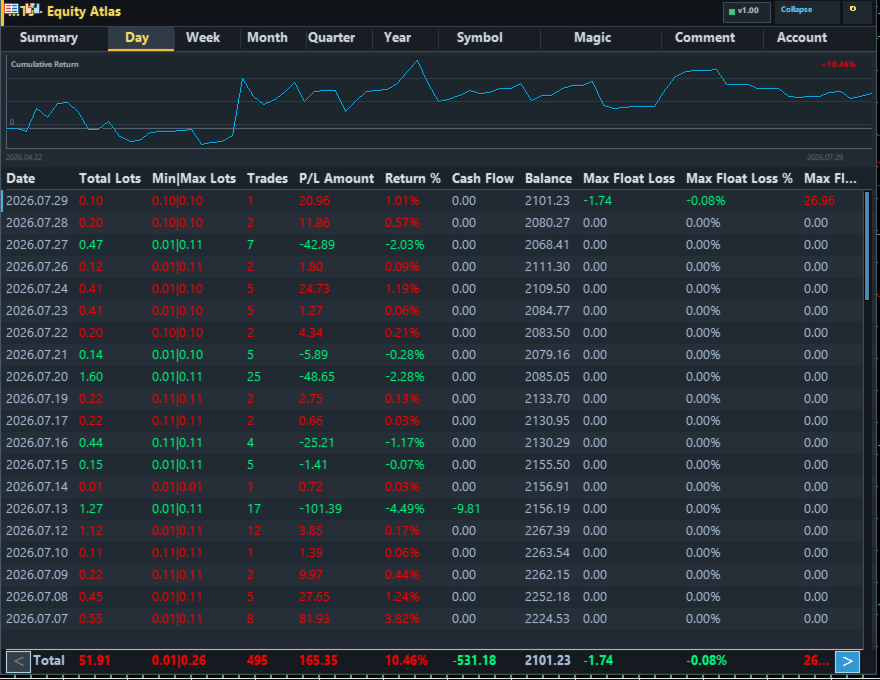Show the Quarter breakdown tab

click(x=332, y=38)
